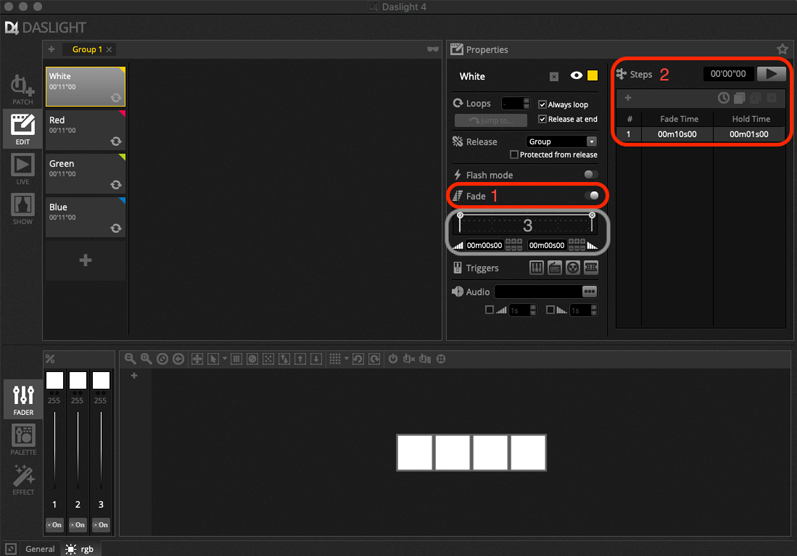Close the Group 1 tab
The image size is (797, 556).
point(109,49)
